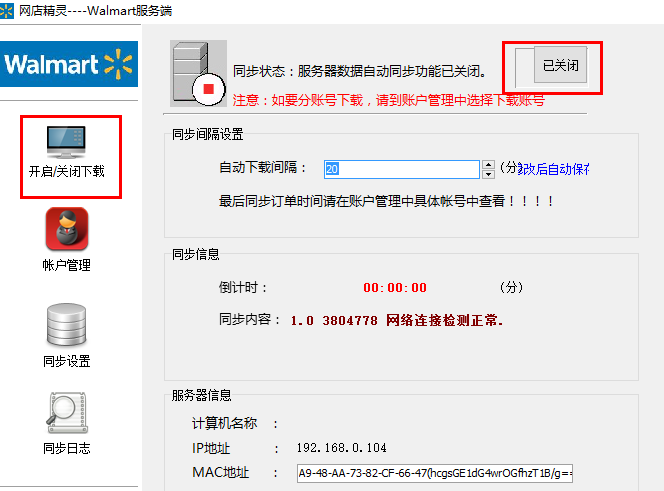Open the 同步日志 log icon
664x491 pixels.
click(x=66, y=413)
